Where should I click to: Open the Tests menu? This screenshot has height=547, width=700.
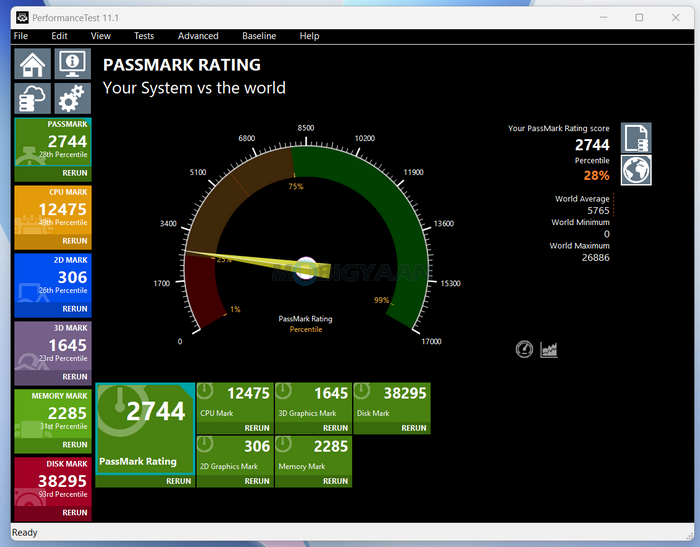click(x=144, y=36)
